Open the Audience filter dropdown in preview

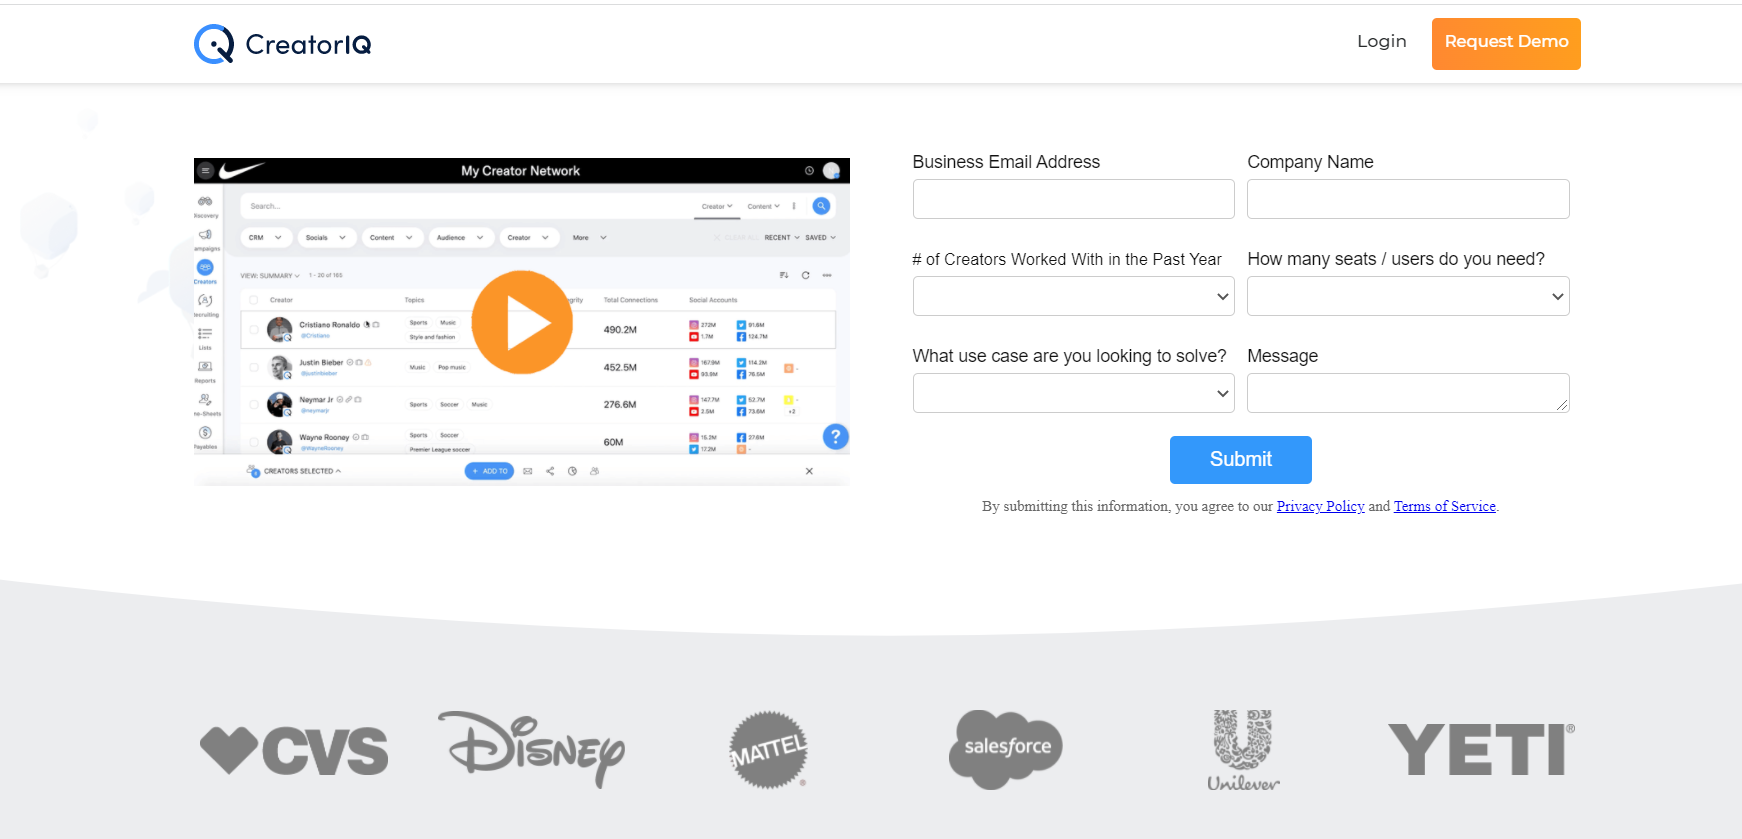coord(460,238)
